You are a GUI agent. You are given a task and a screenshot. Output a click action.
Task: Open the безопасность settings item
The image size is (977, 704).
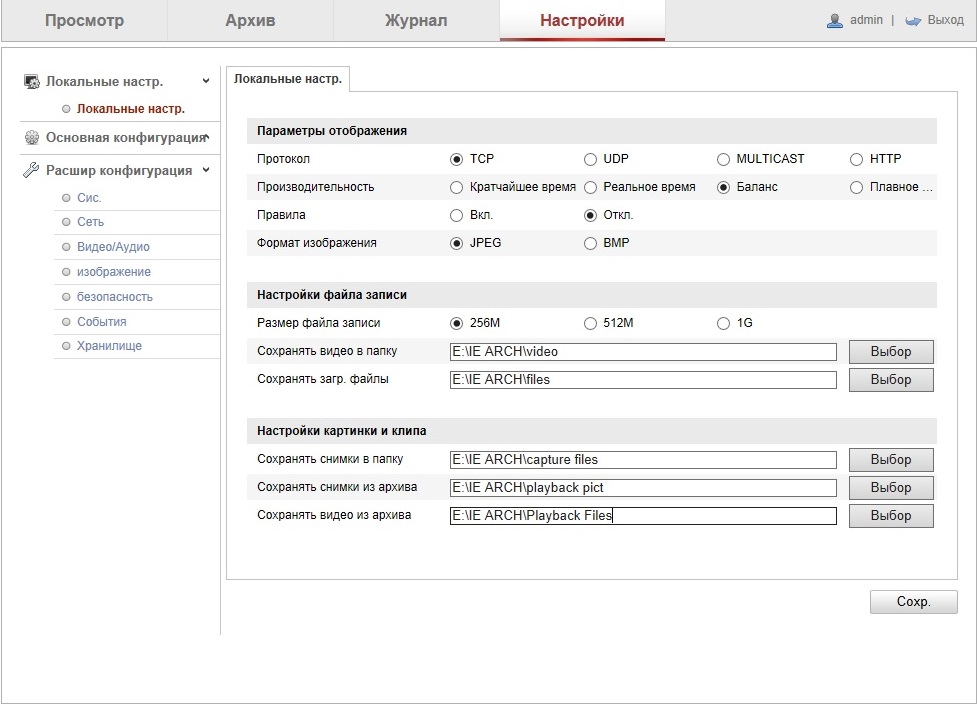115,297
